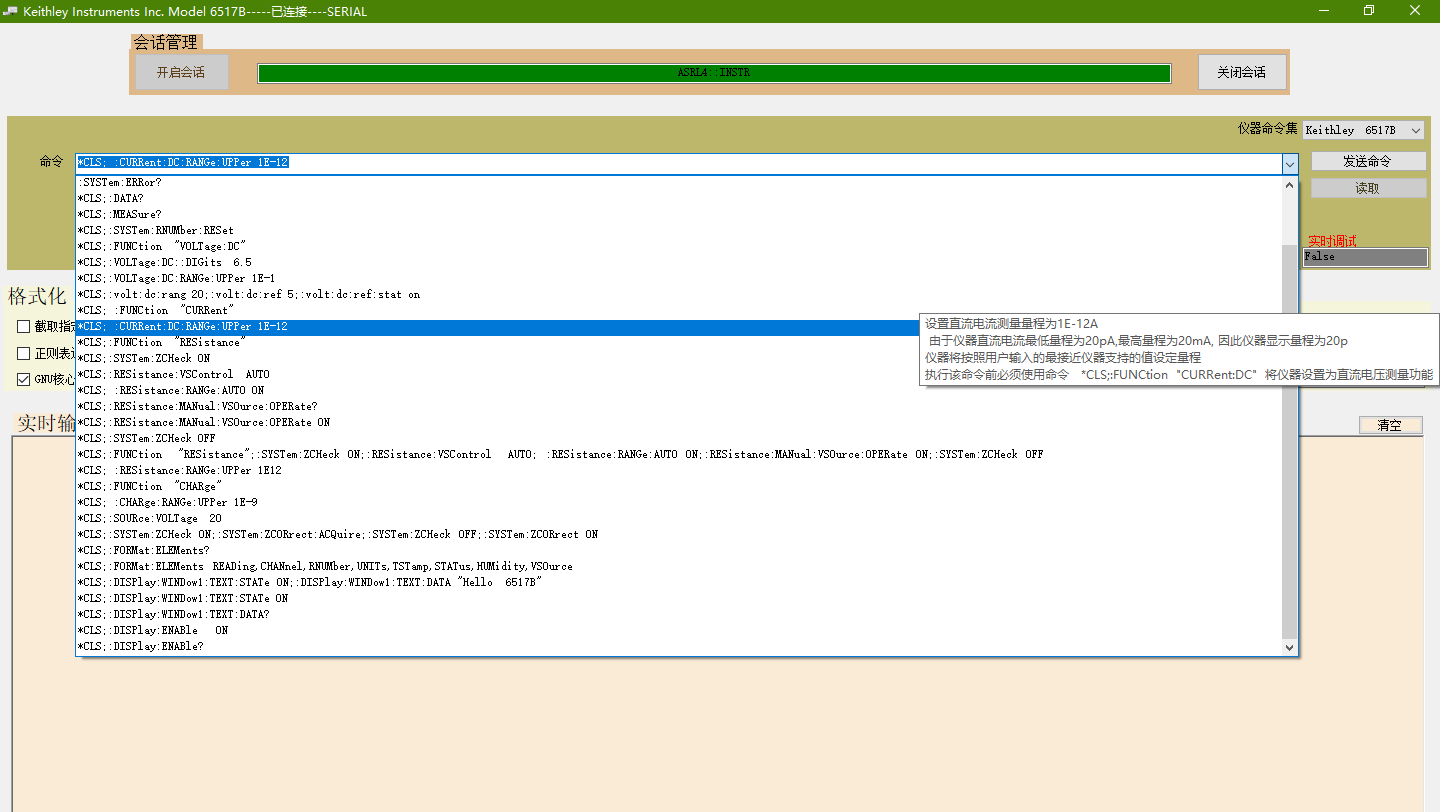
Task: Select *CLS;:DISPlay:WINDow1:TEXT:STATe ON row
Action: coord(679,598)
